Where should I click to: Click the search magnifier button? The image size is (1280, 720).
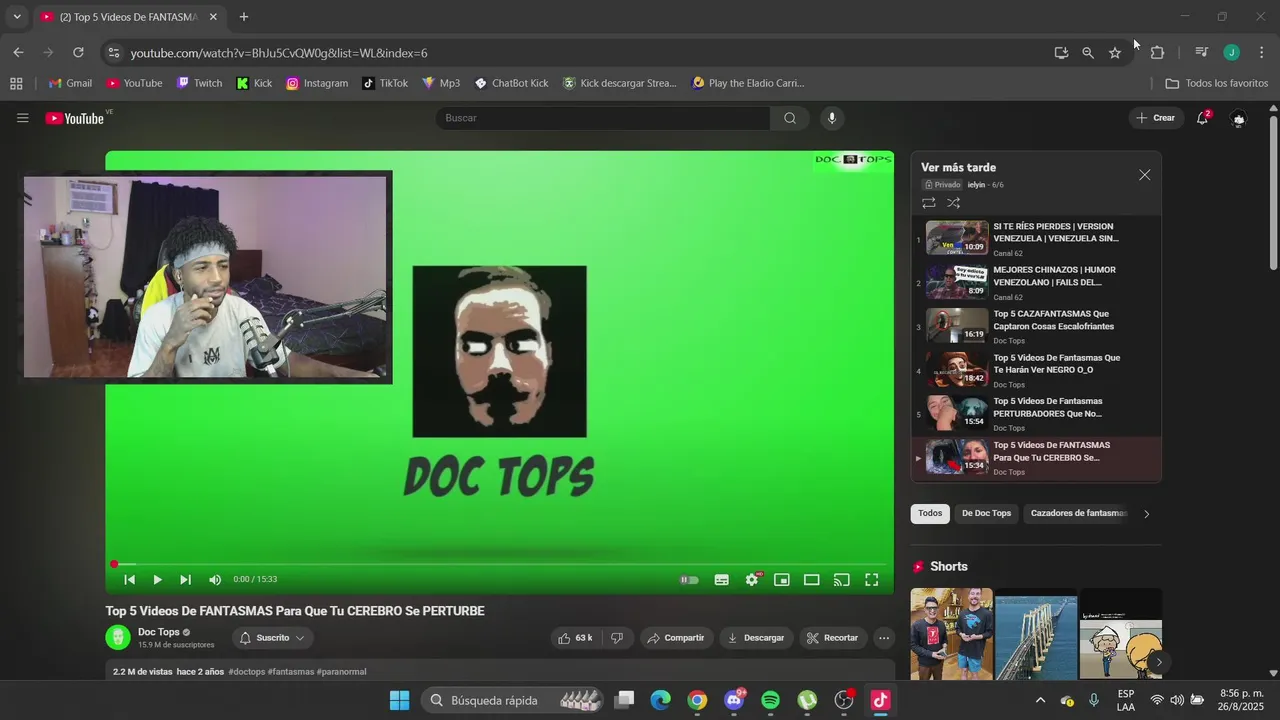[790, 118]
